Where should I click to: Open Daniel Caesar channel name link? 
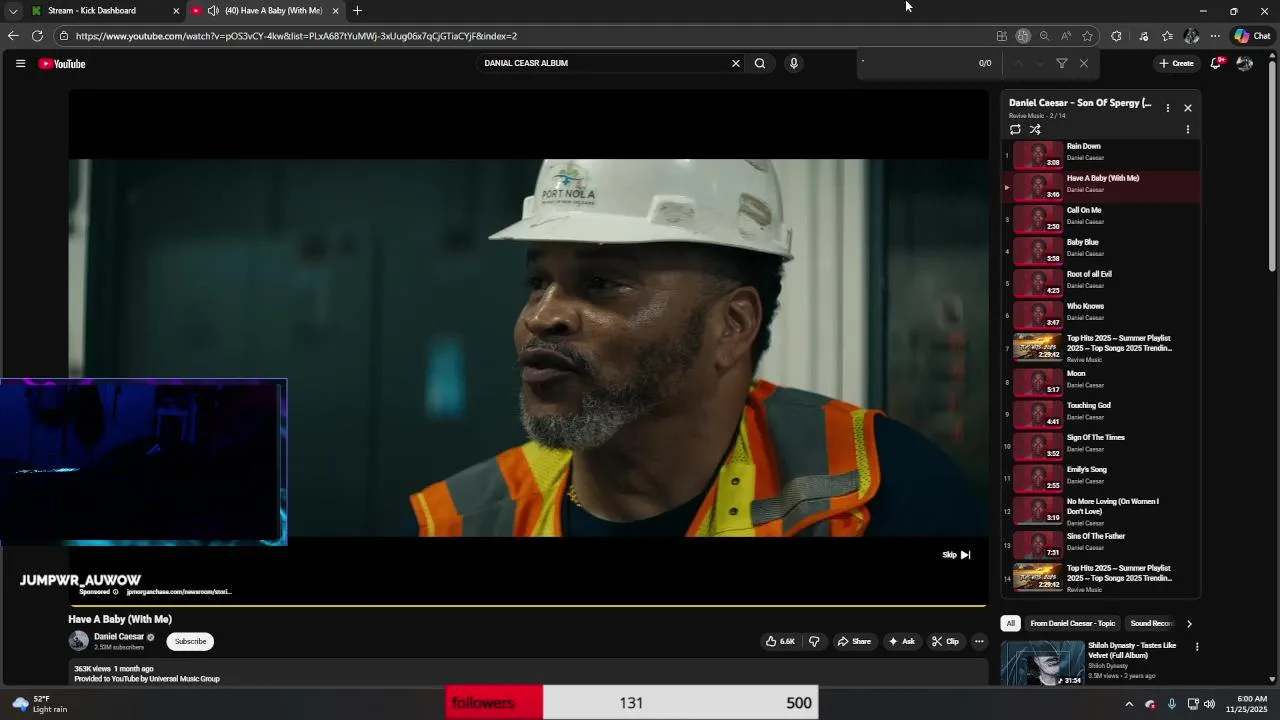pos(119,637)
